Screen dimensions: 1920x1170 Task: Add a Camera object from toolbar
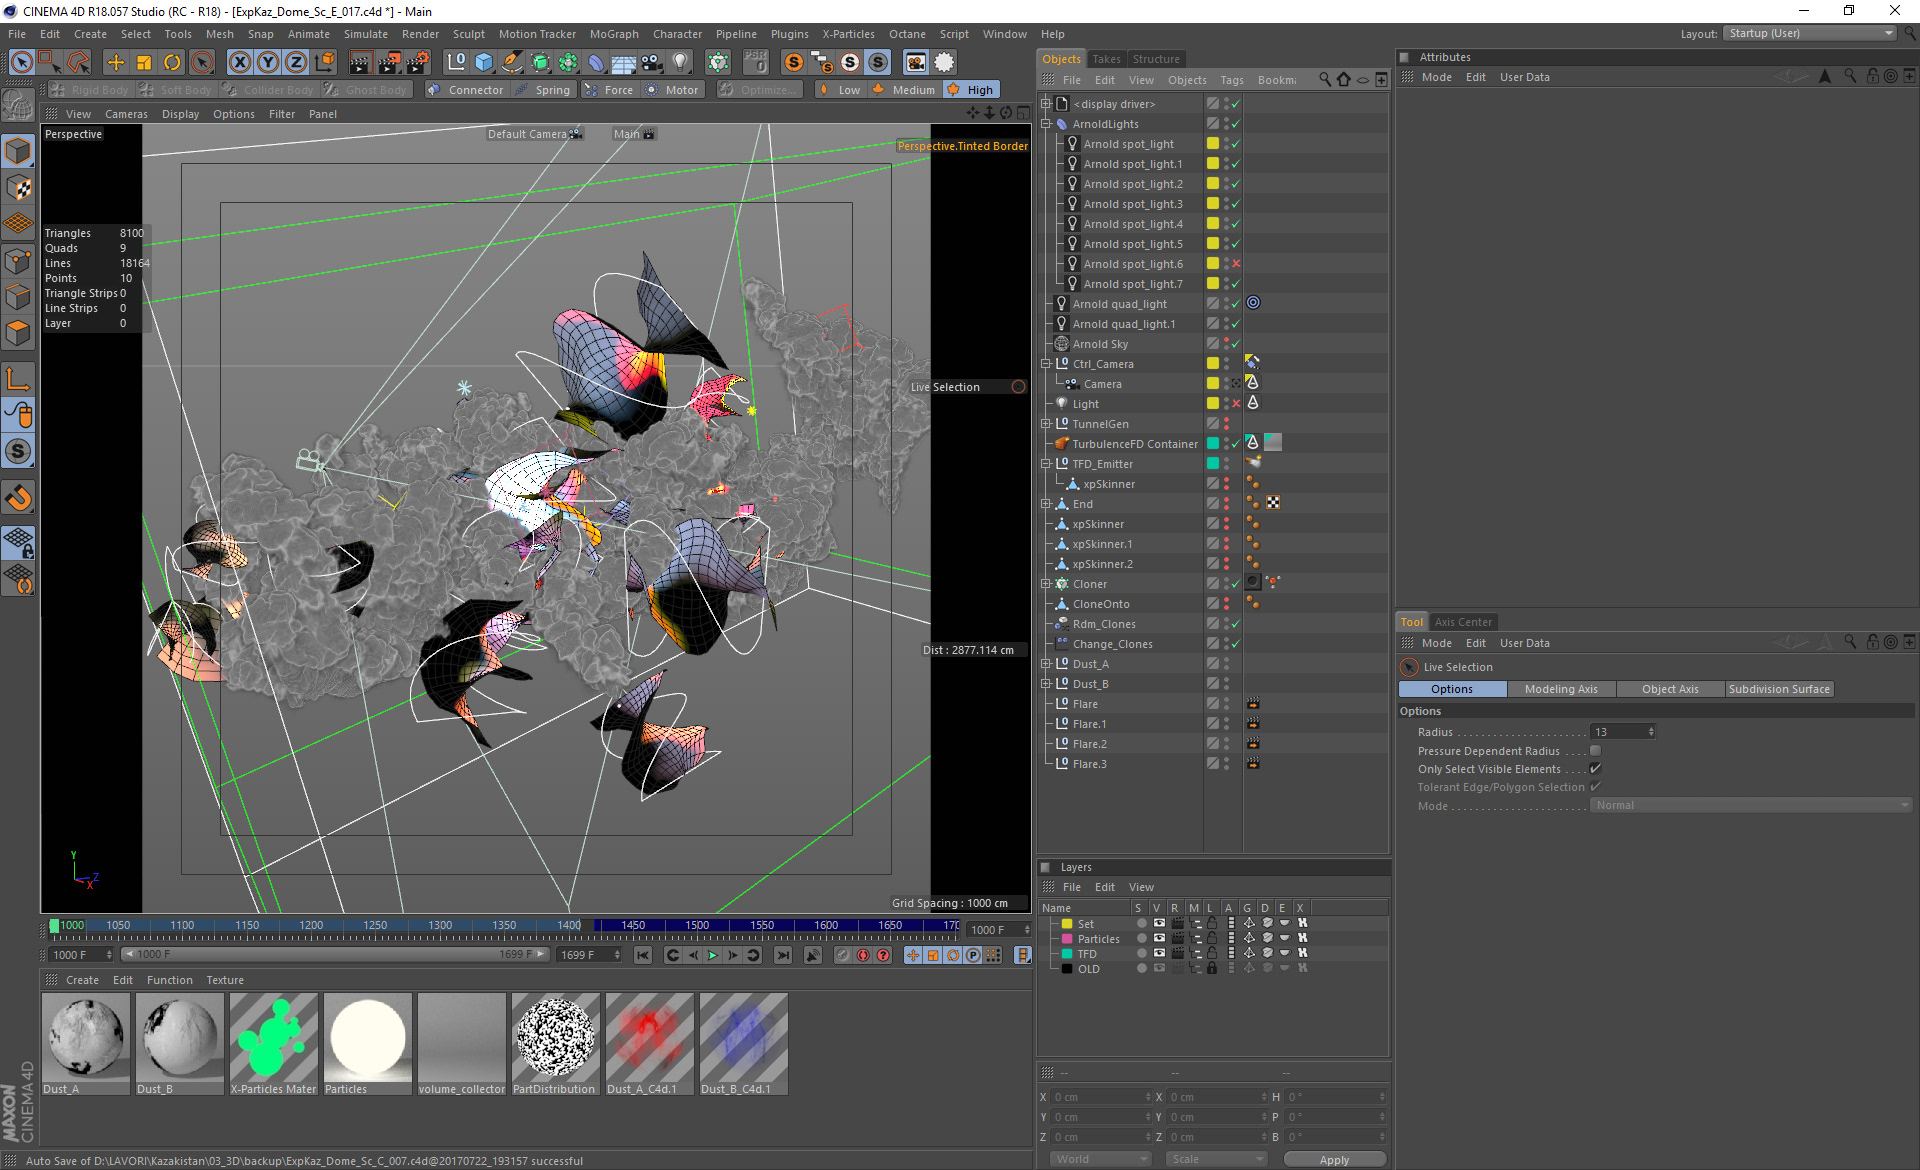click(x=652, y=63)
